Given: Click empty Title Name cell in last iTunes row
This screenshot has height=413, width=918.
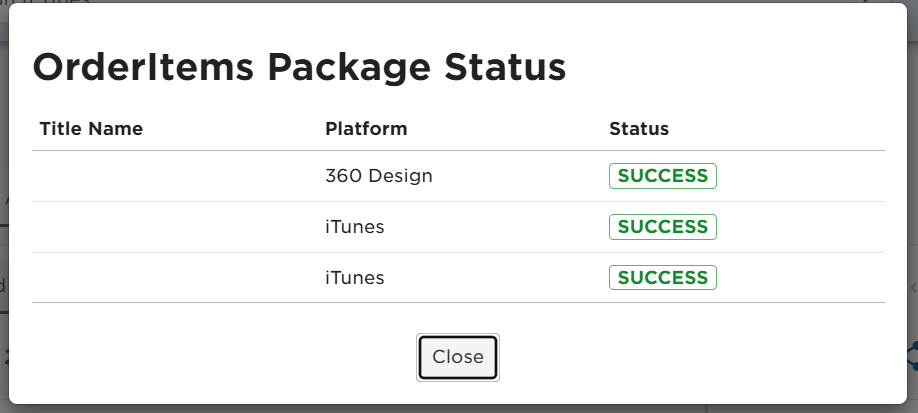Looking at the screenshot, I should (175, 278).
